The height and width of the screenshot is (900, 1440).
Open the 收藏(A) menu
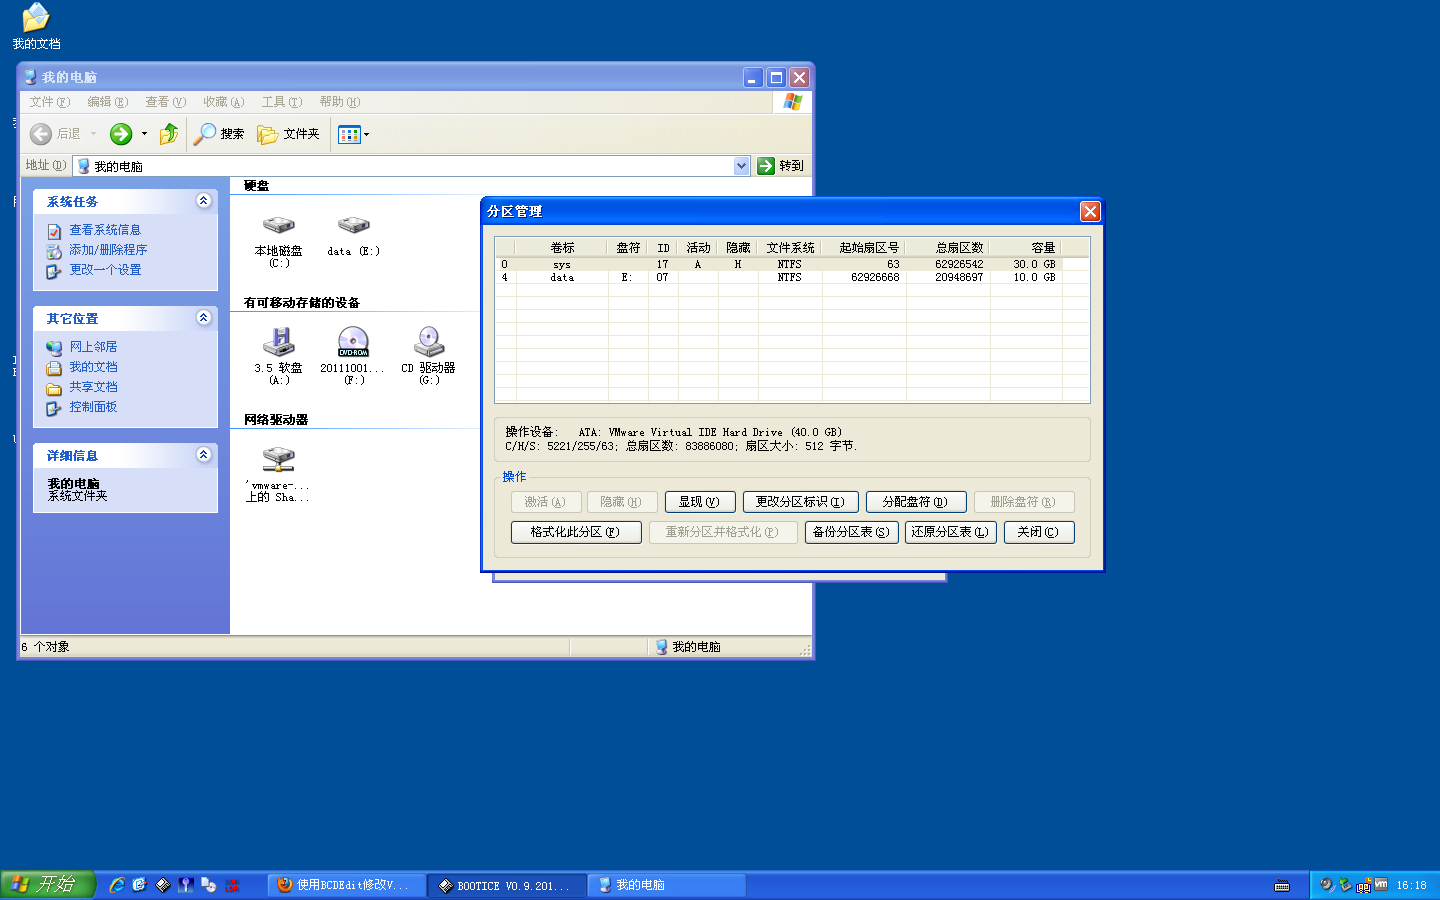pyautogui.click(x=223, y=102)
